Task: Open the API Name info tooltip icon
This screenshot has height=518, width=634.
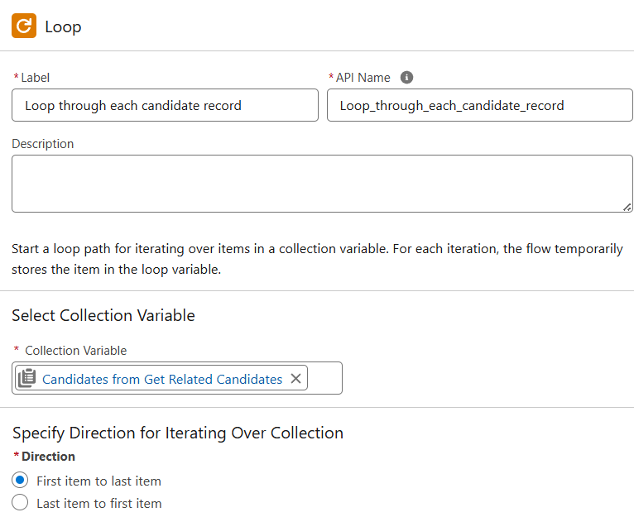Action: coord(406,77)
